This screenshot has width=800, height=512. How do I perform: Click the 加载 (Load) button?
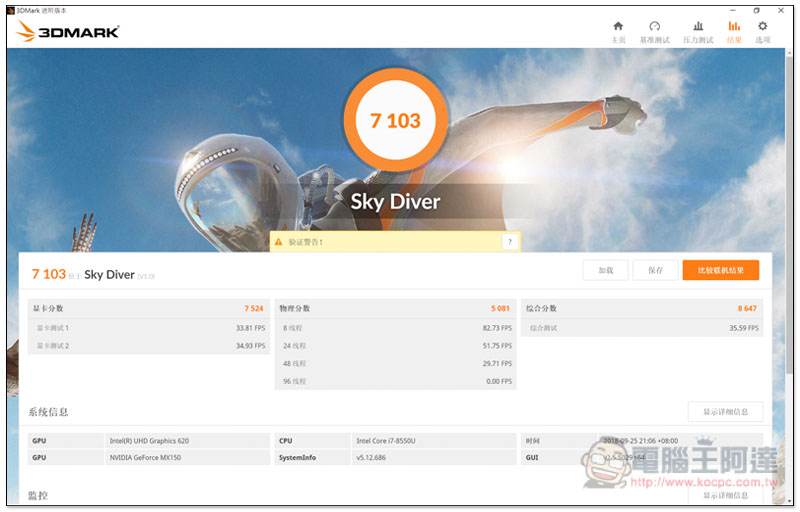(x=605, y=270)
